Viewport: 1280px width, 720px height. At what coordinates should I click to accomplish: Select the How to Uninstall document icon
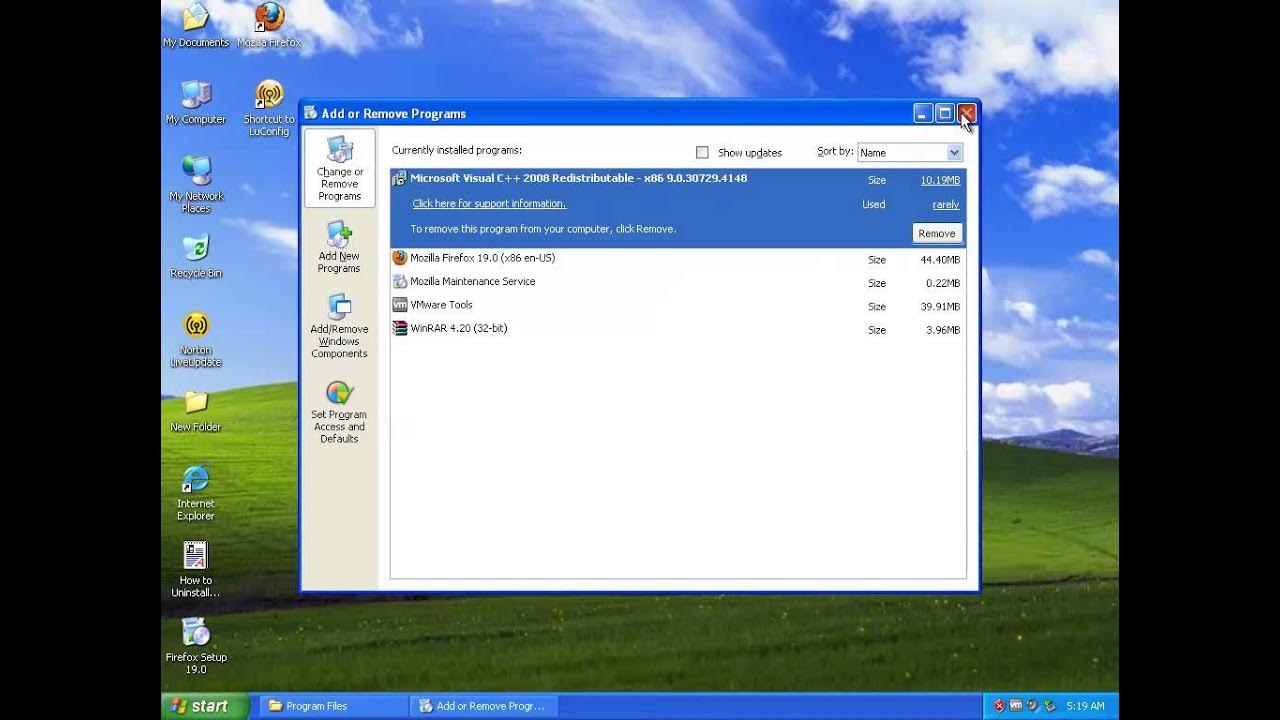click(x=196, y=569)
